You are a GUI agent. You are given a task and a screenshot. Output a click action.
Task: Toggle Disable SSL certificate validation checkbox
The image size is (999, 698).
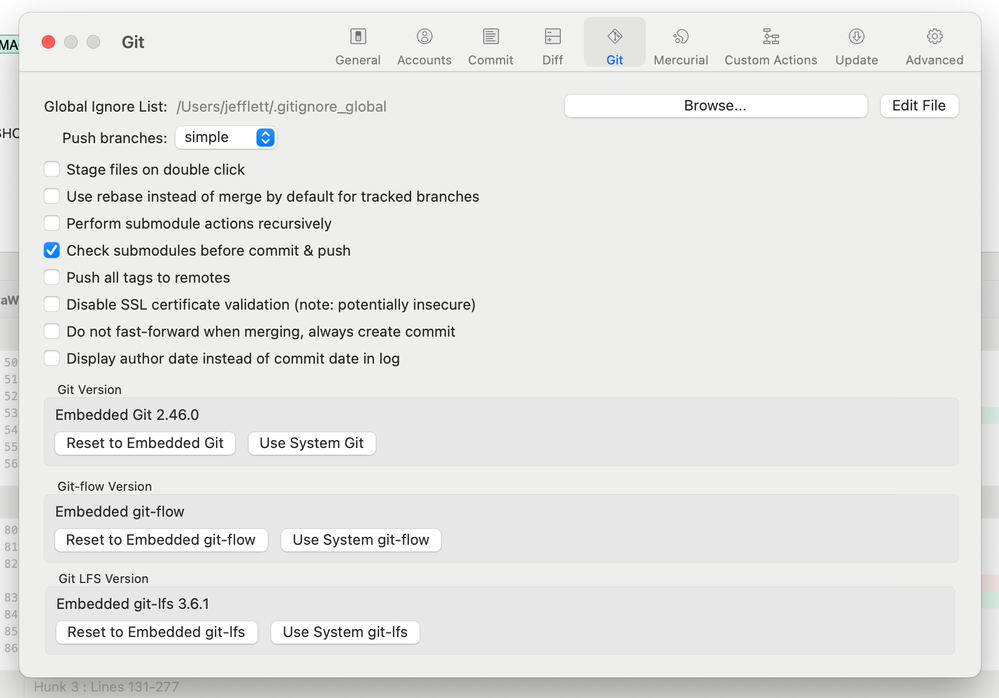click(x=52, y=304)
